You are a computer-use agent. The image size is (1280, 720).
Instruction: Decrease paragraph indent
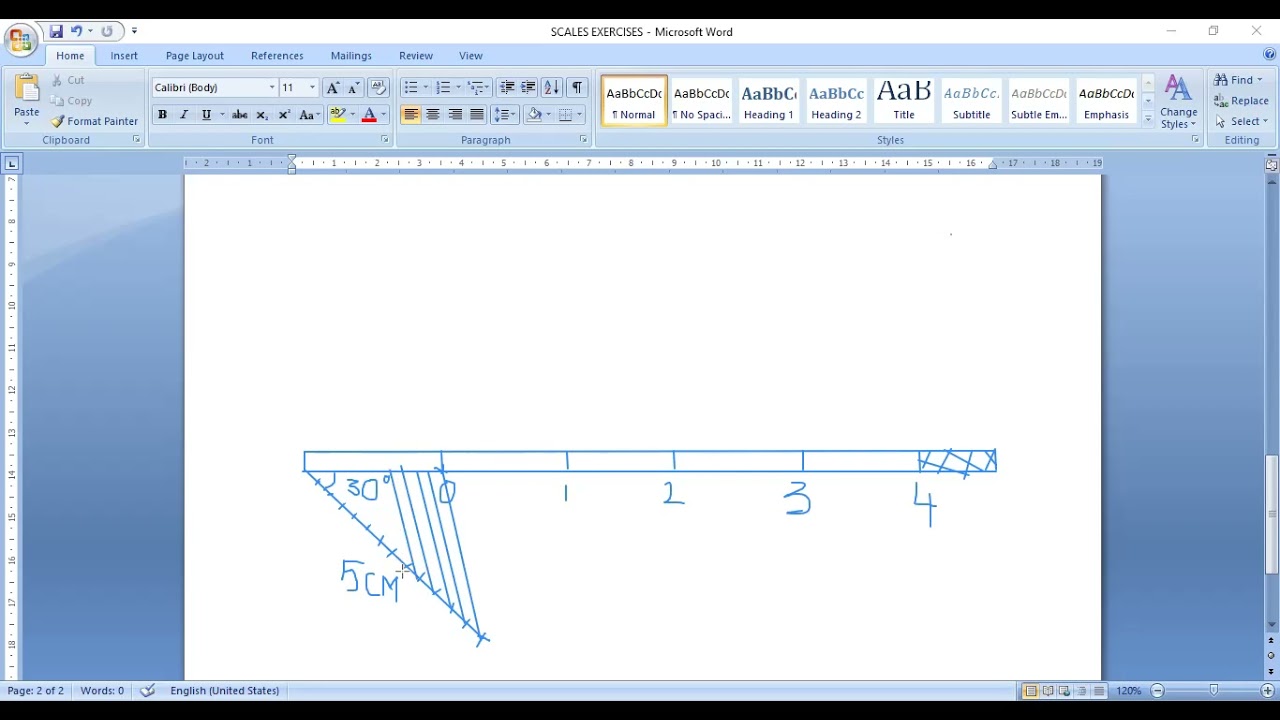click(507, 88)
